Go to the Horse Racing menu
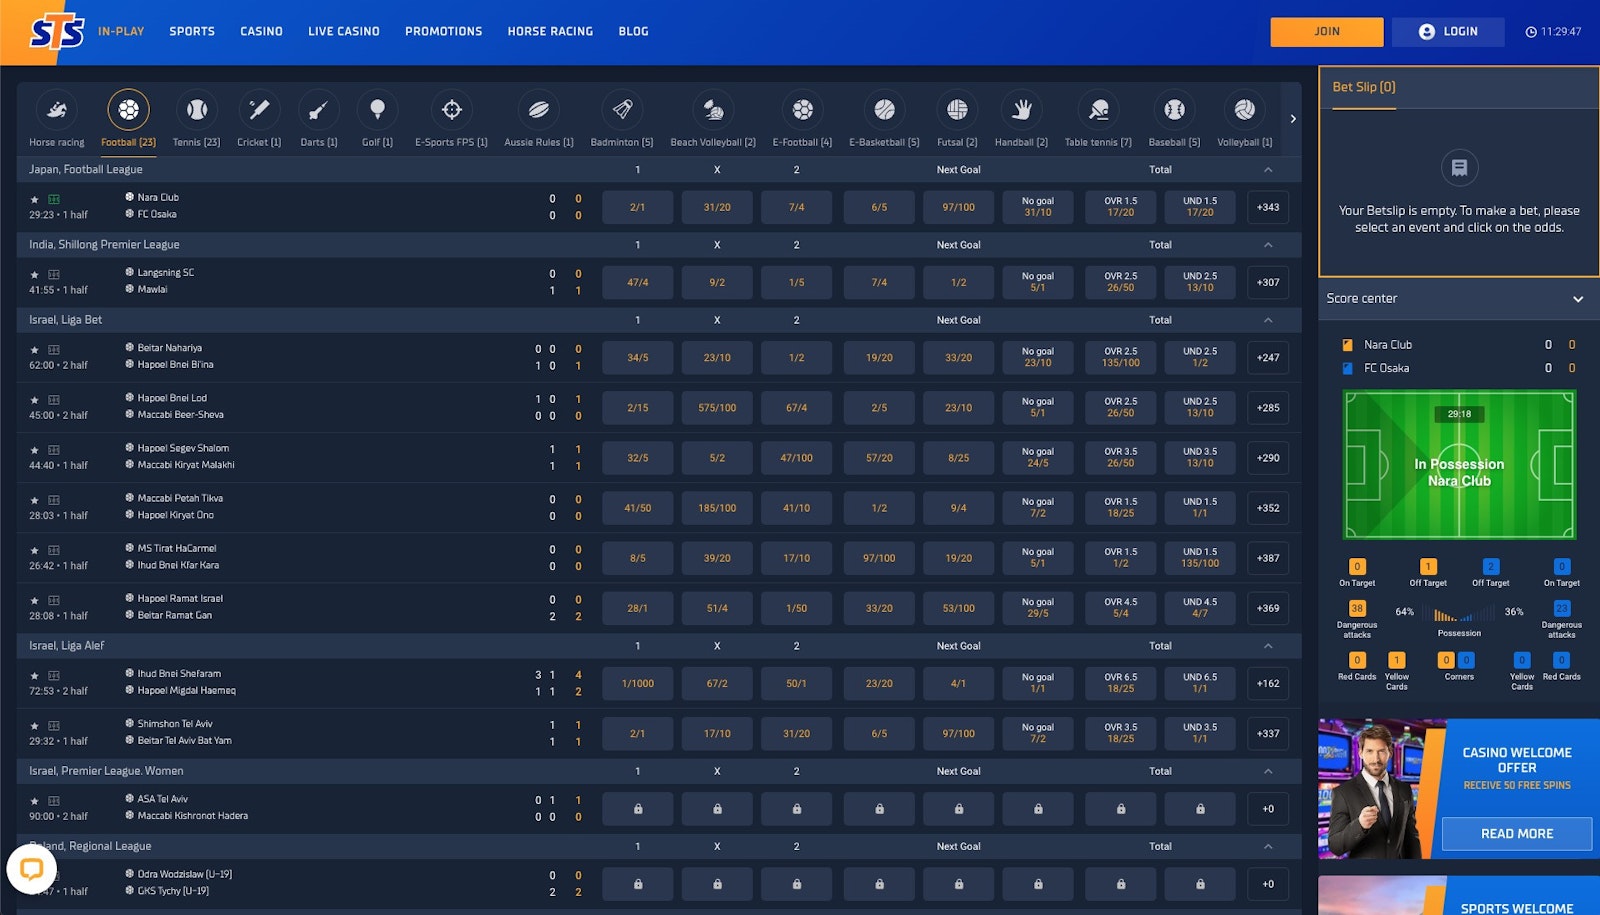1600x915 pixels. click(550, 32)
